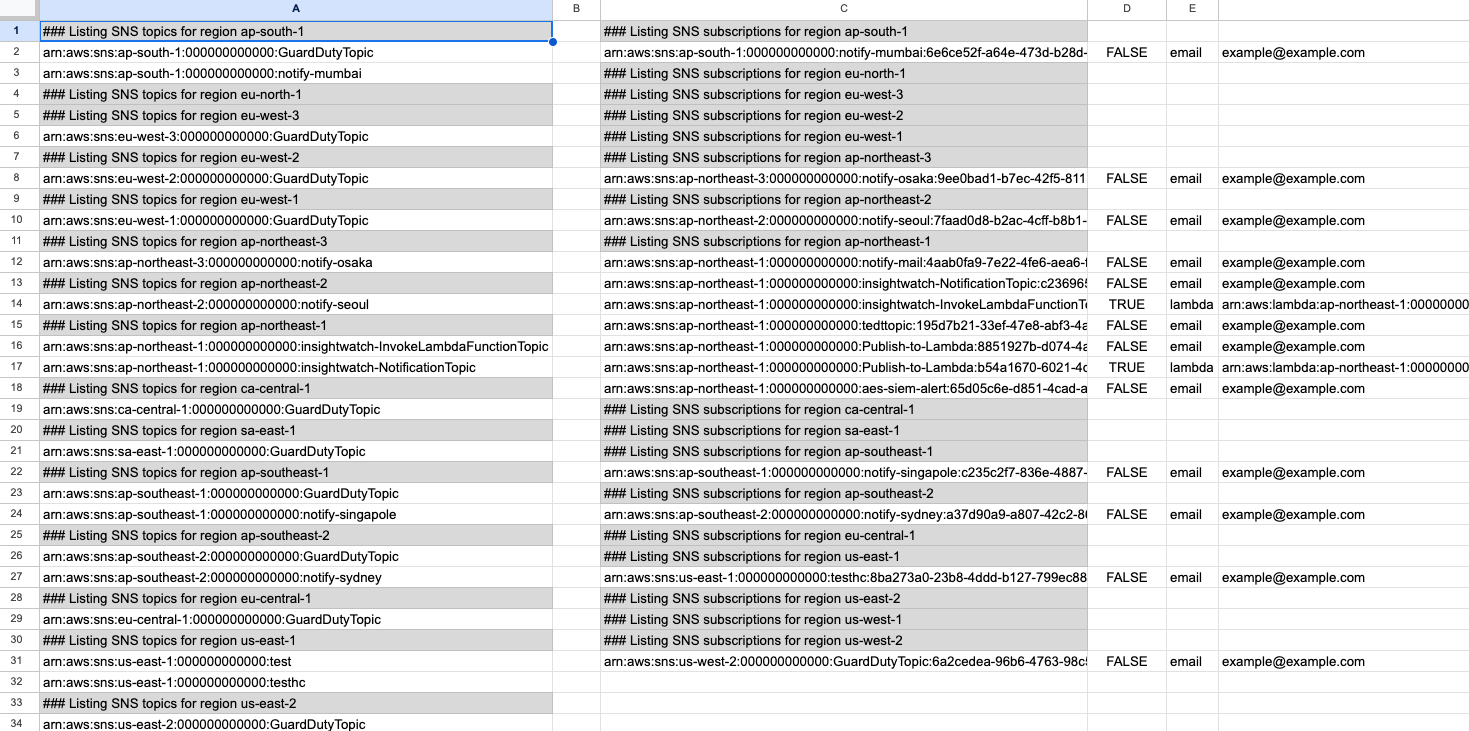Select the us-east-1 testhc topic cell in column A
The image size is (1469, 731).
[296, 682]
